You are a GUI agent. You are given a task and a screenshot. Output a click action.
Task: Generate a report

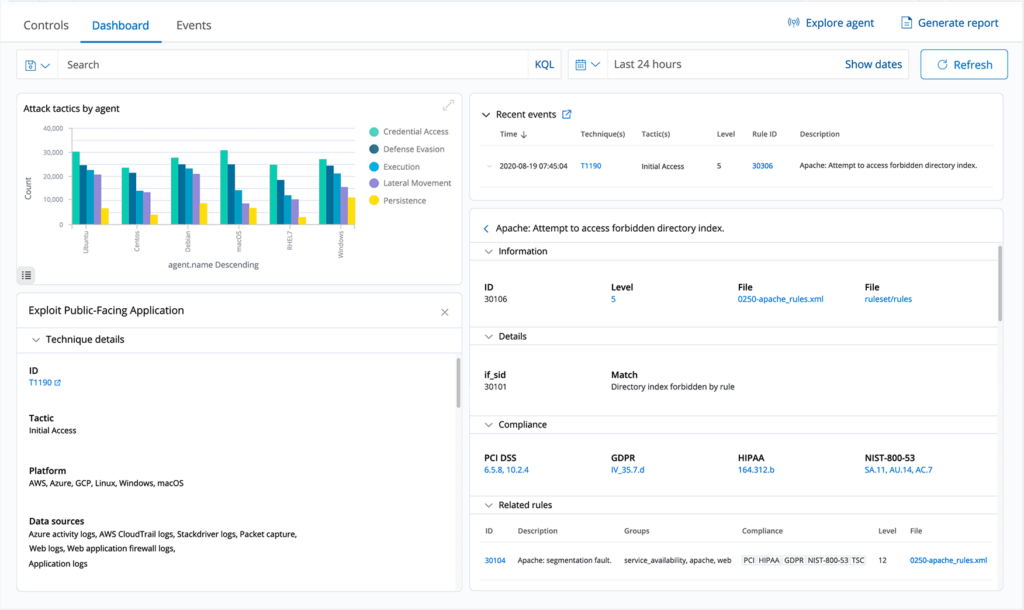tap(950, 23)
